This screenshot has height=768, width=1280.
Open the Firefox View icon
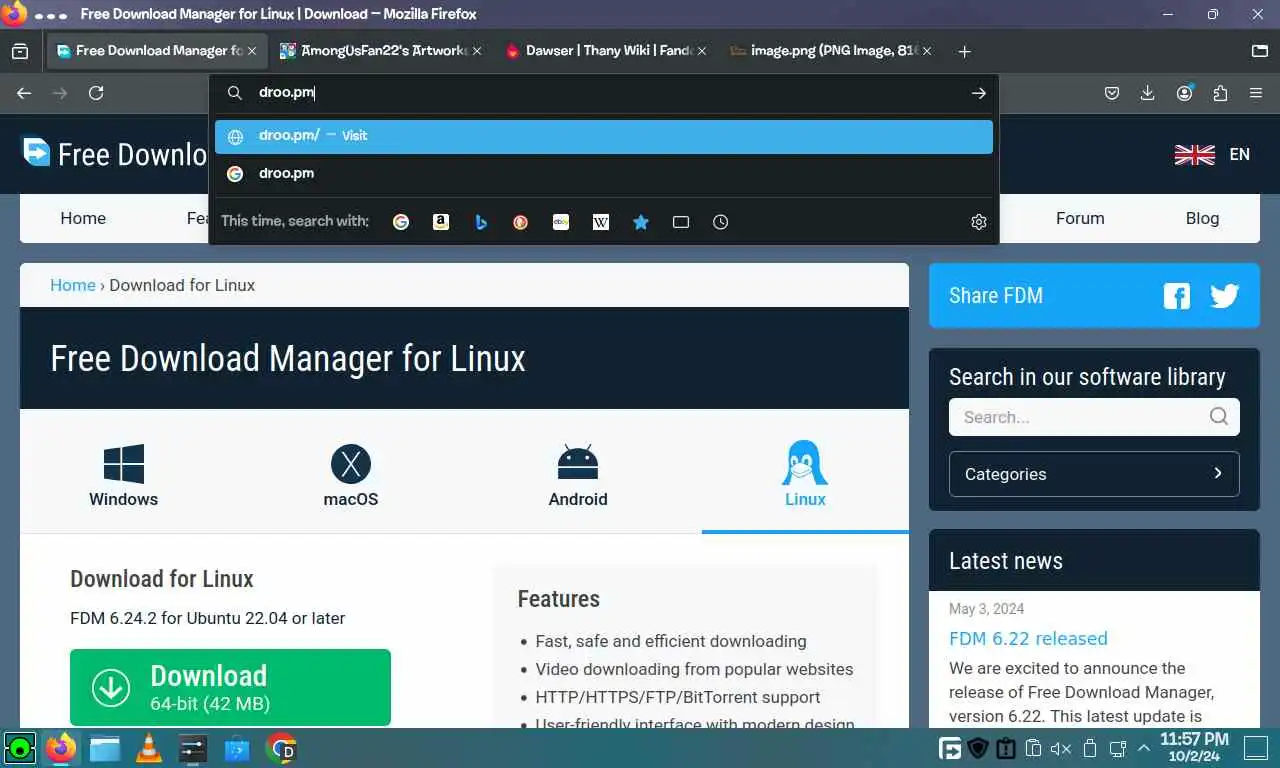20,51
